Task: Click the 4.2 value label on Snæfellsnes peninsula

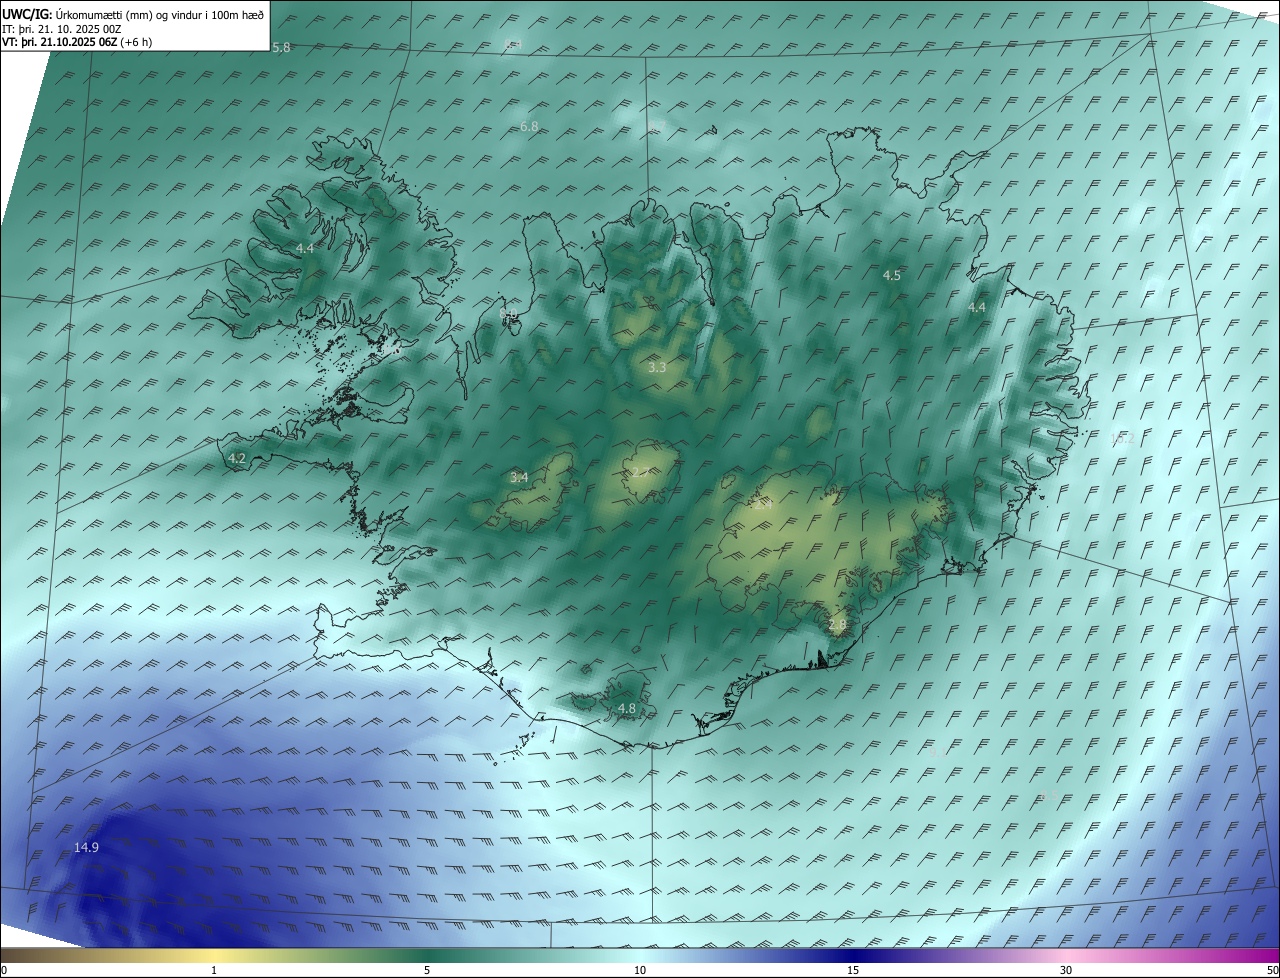Action: point(237,458)
